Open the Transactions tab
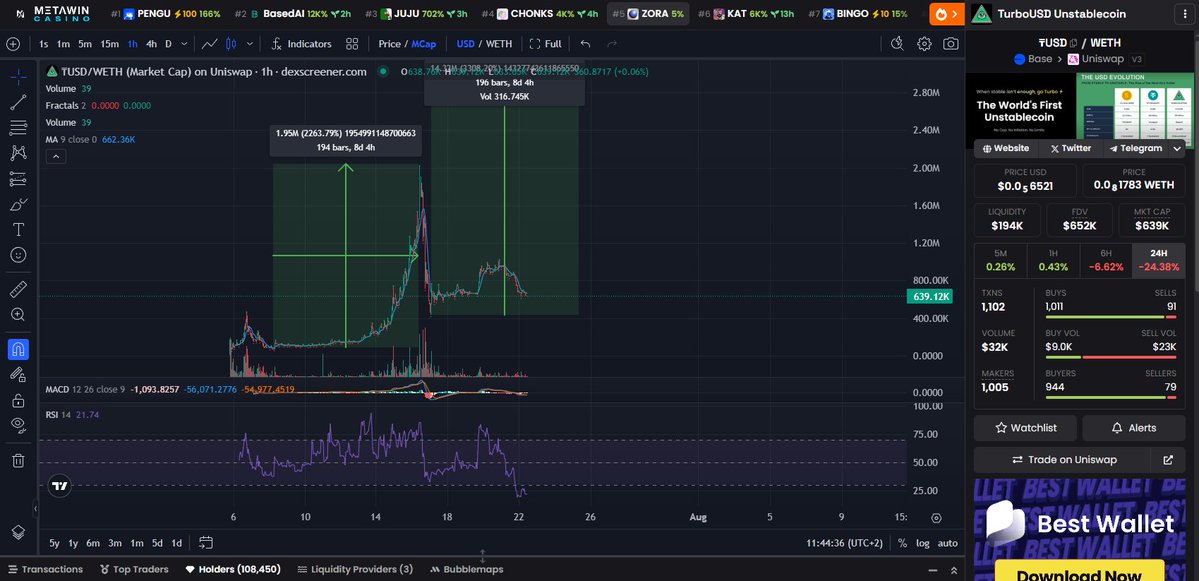The width and height of the screenshot is (1199, 581). pos(44,570)
